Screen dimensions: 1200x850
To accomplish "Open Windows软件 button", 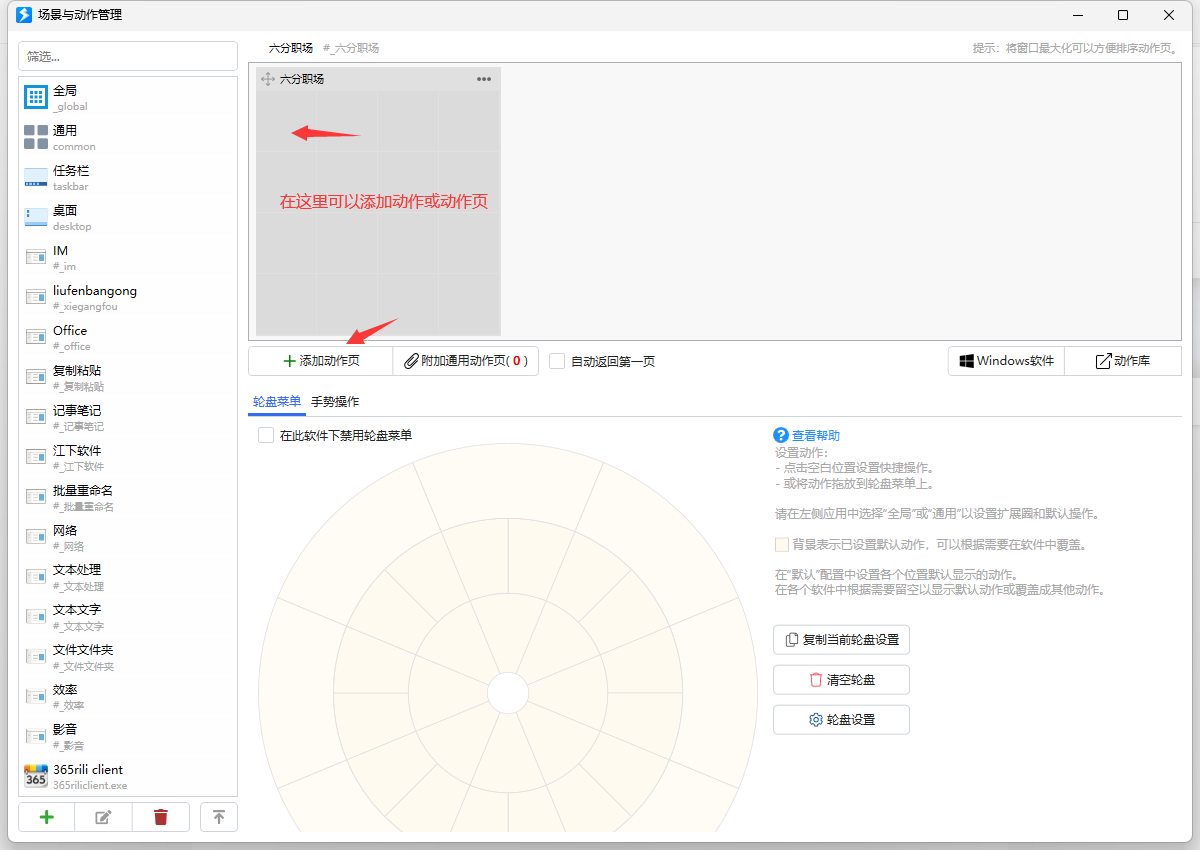I will pos(1006,361).
